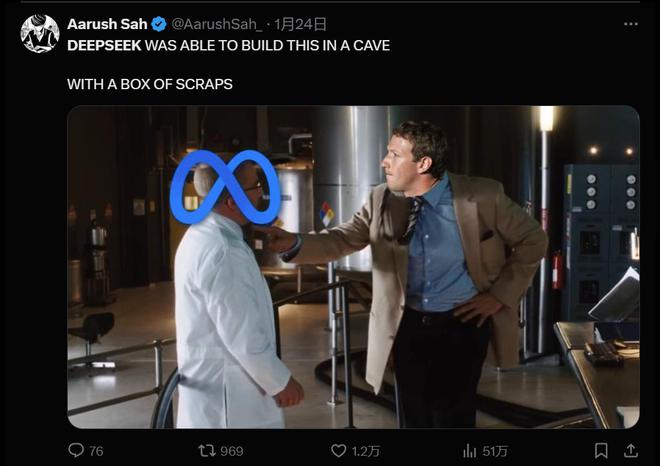Click the 51万 views count
Image resolution: width=660 pixels, height=466 pixels.
click(495, 451)
